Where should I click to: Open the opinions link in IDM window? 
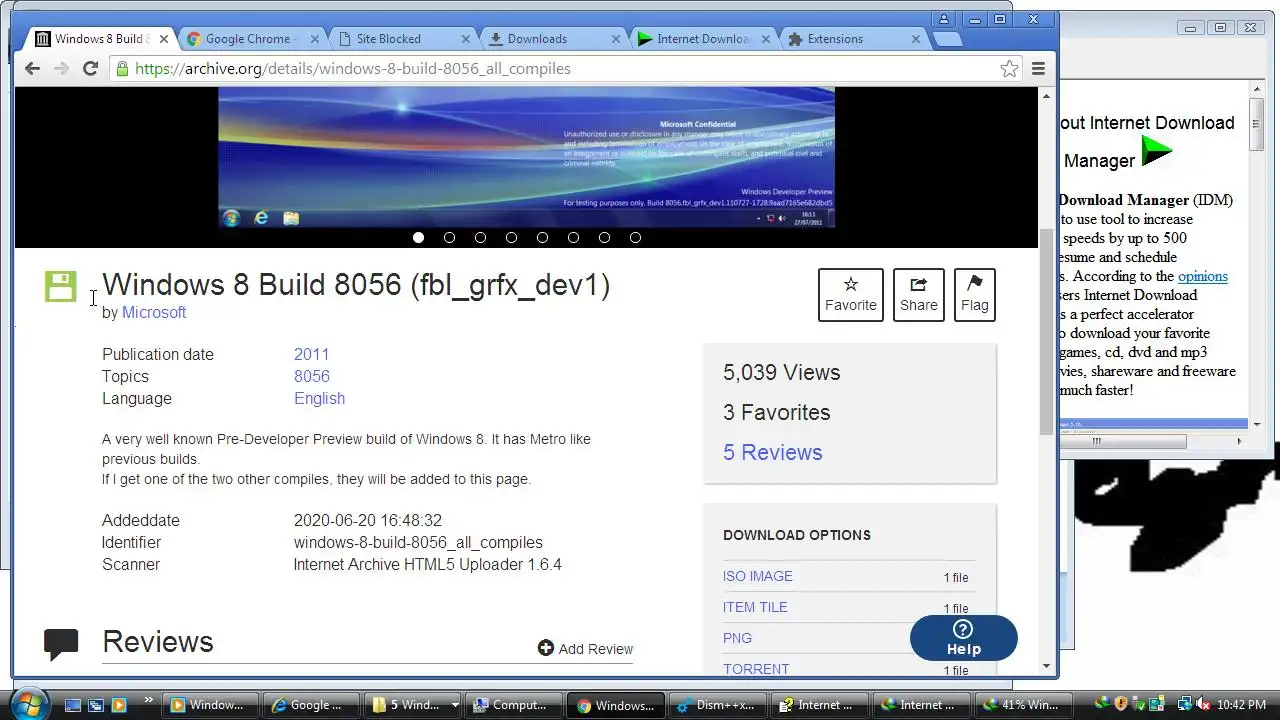(x=1202, y=276)
